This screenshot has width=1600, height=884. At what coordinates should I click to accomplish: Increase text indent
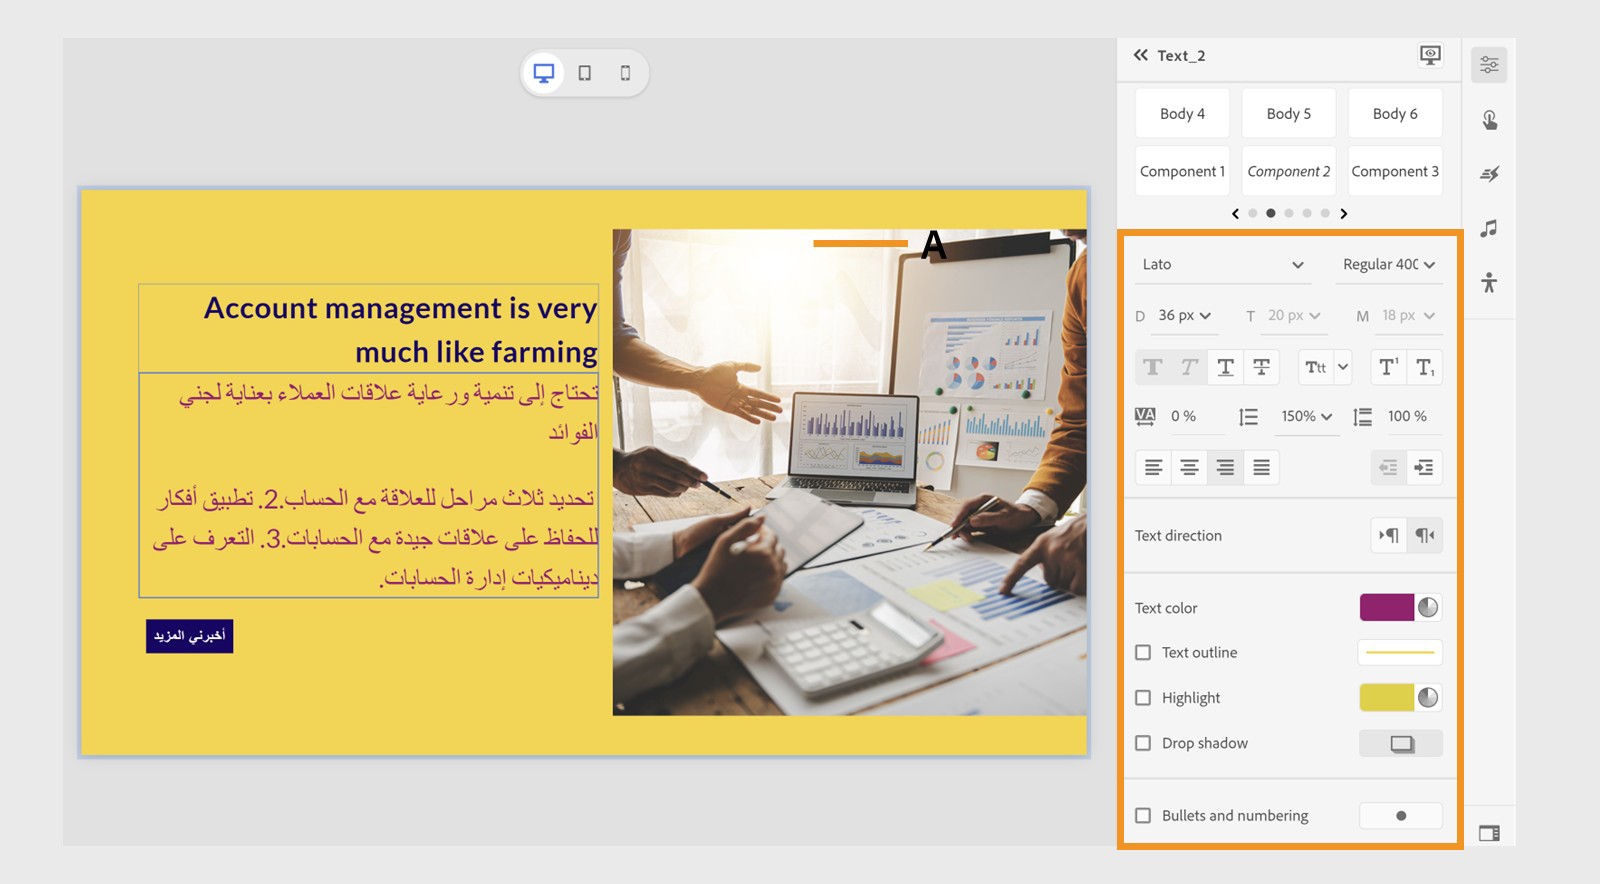(1424, 467)
